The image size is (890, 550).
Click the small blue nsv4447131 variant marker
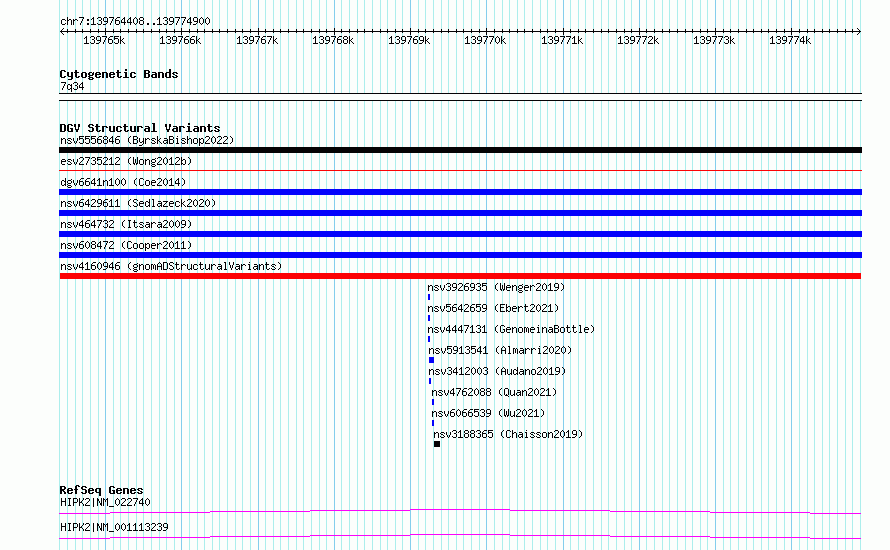pos(429,339)
